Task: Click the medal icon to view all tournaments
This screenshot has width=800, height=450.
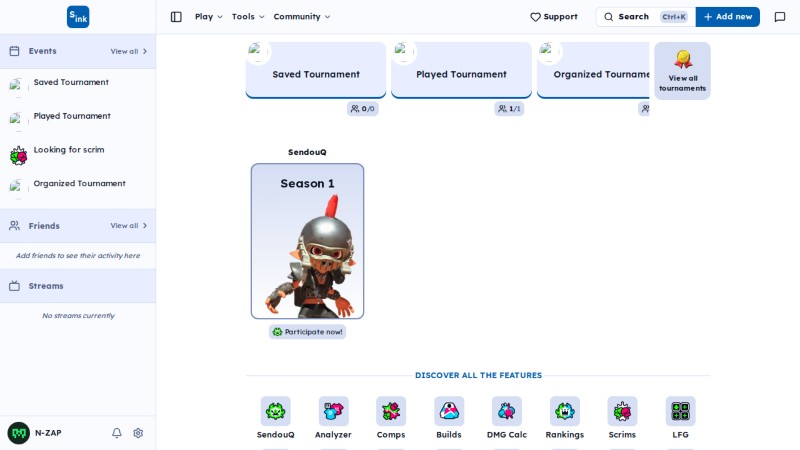Action: click(x=683, y=59)
